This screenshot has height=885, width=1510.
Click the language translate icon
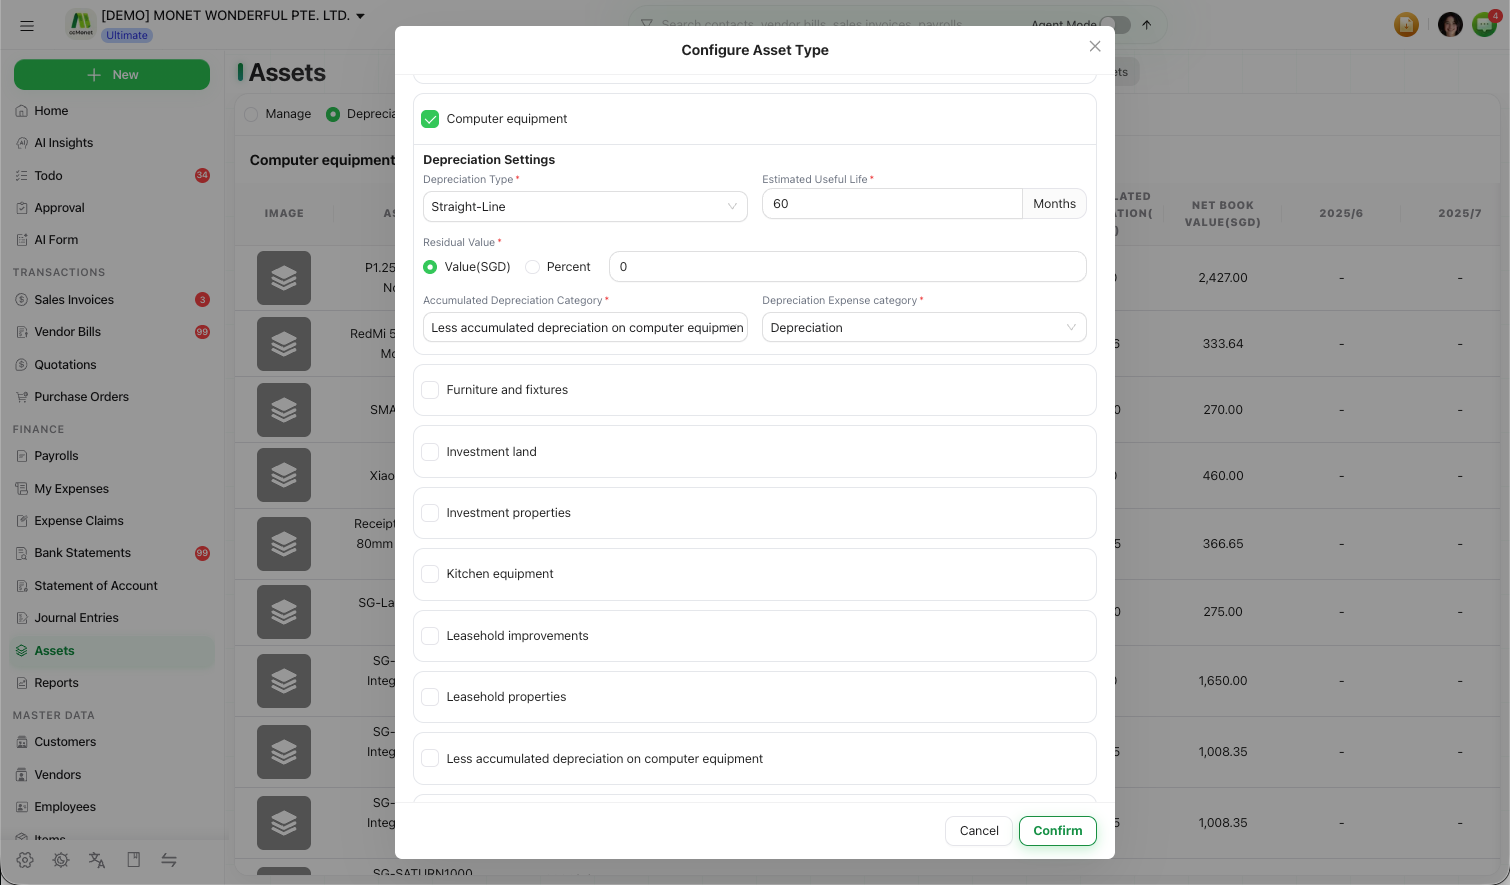click(x=97, y=860)
